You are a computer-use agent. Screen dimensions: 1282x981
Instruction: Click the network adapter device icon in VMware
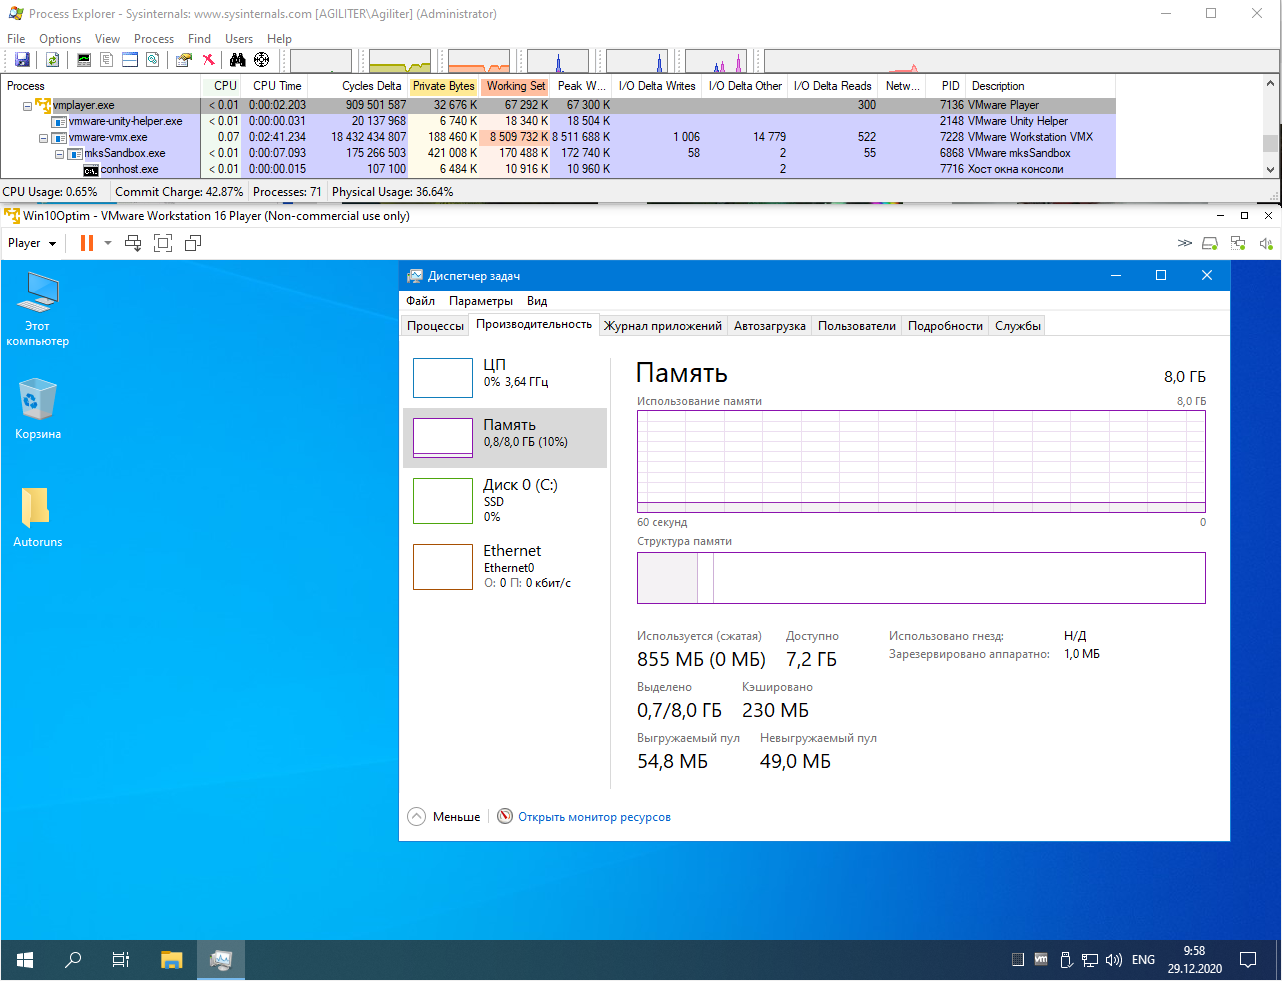coord(1238,243)
